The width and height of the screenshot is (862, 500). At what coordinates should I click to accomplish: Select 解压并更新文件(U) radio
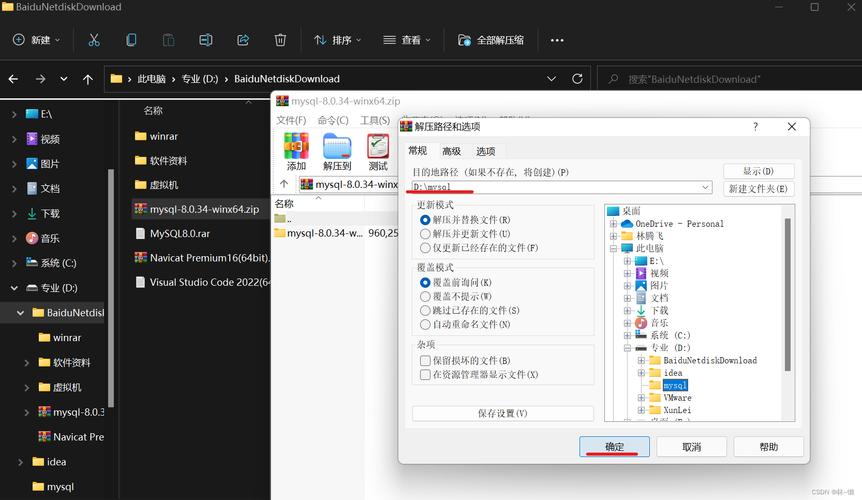[x=425, y=234]
